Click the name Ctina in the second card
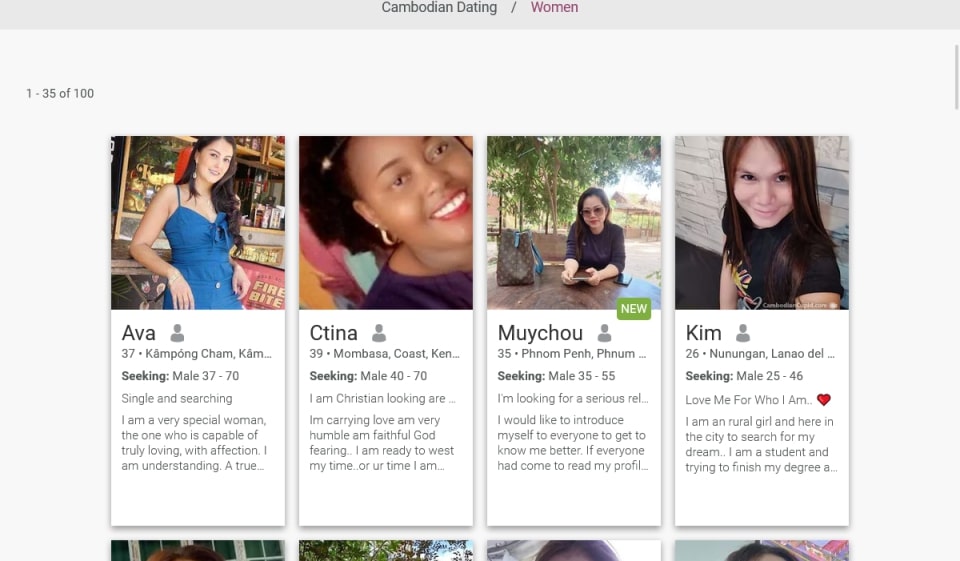 pyautogui.click(x=334, y=333)
